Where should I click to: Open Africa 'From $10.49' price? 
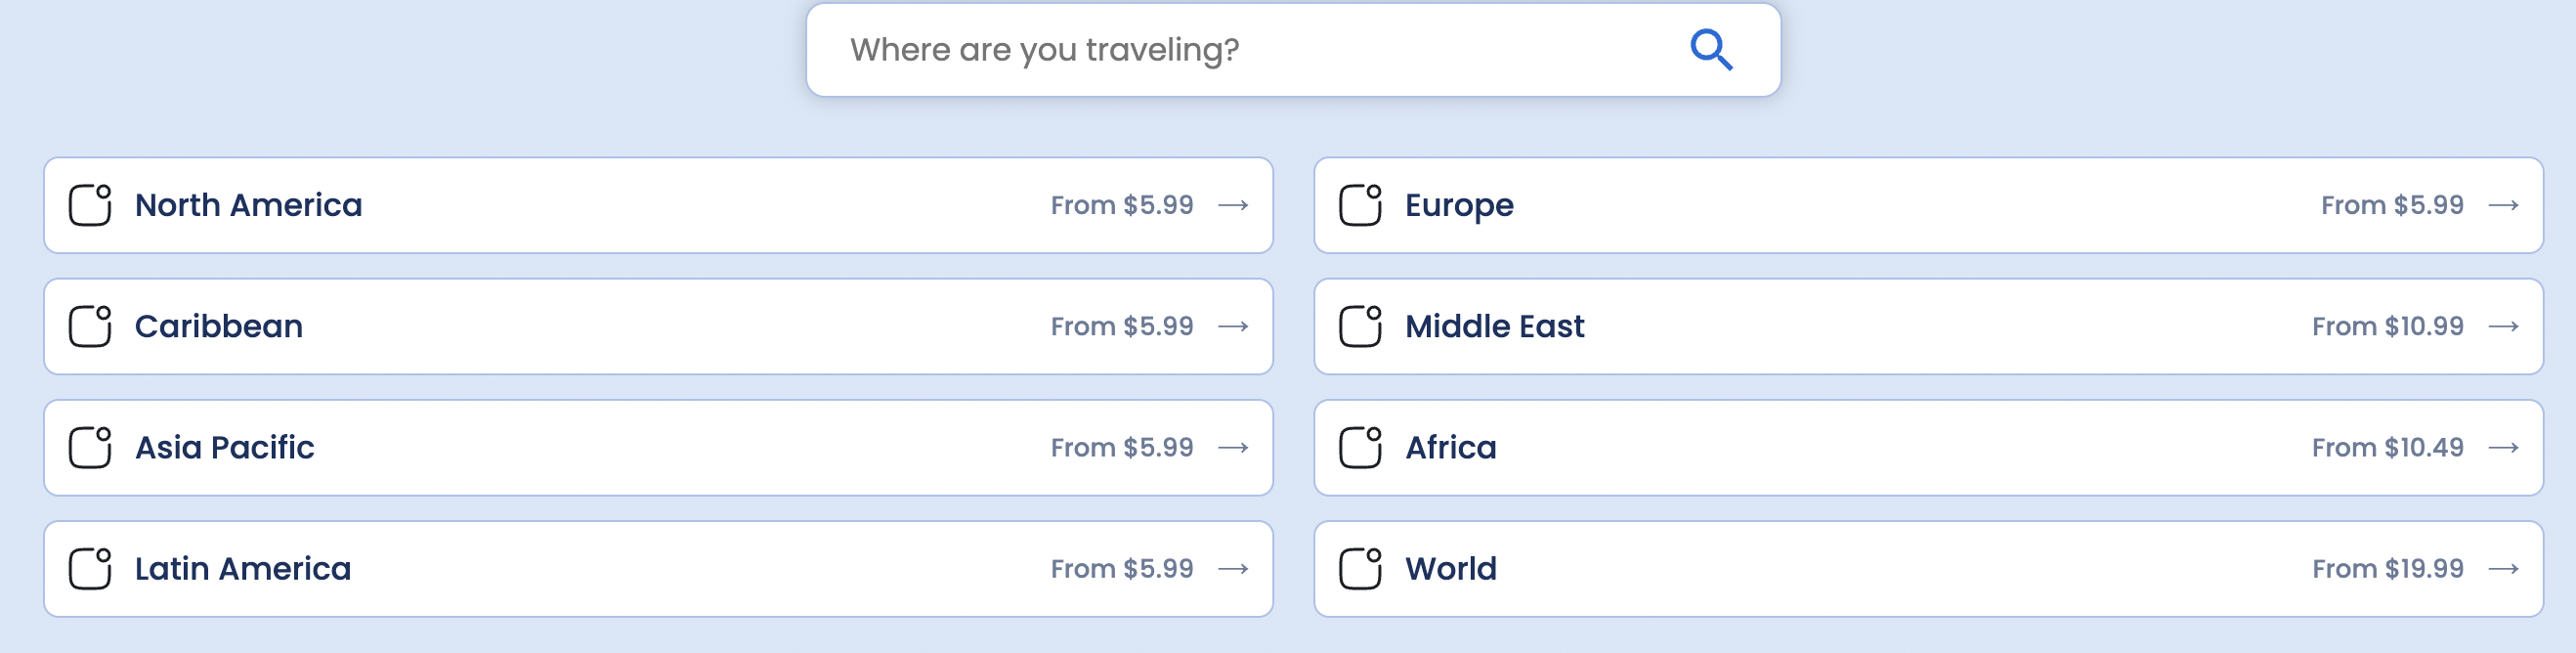point(2387,447)
